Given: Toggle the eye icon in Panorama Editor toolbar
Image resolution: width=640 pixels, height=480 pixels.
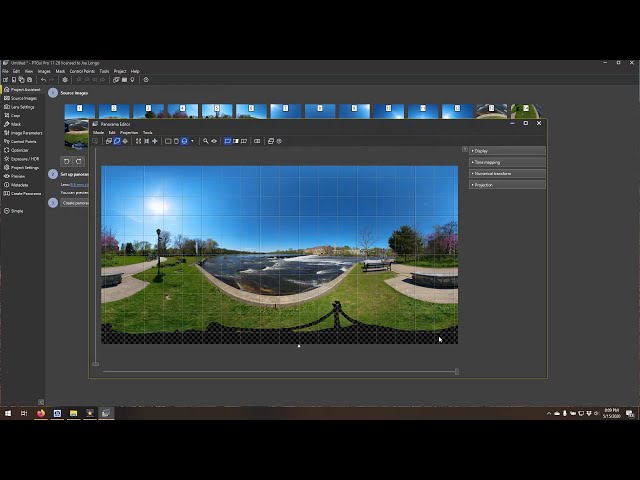Looking at the screenshot, I should (x=214, y=141).
